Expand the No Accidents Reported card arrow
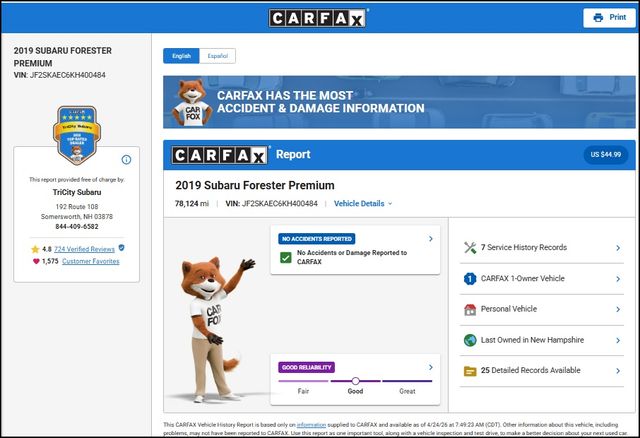This screenshot has height=438, width=640. 430,239
